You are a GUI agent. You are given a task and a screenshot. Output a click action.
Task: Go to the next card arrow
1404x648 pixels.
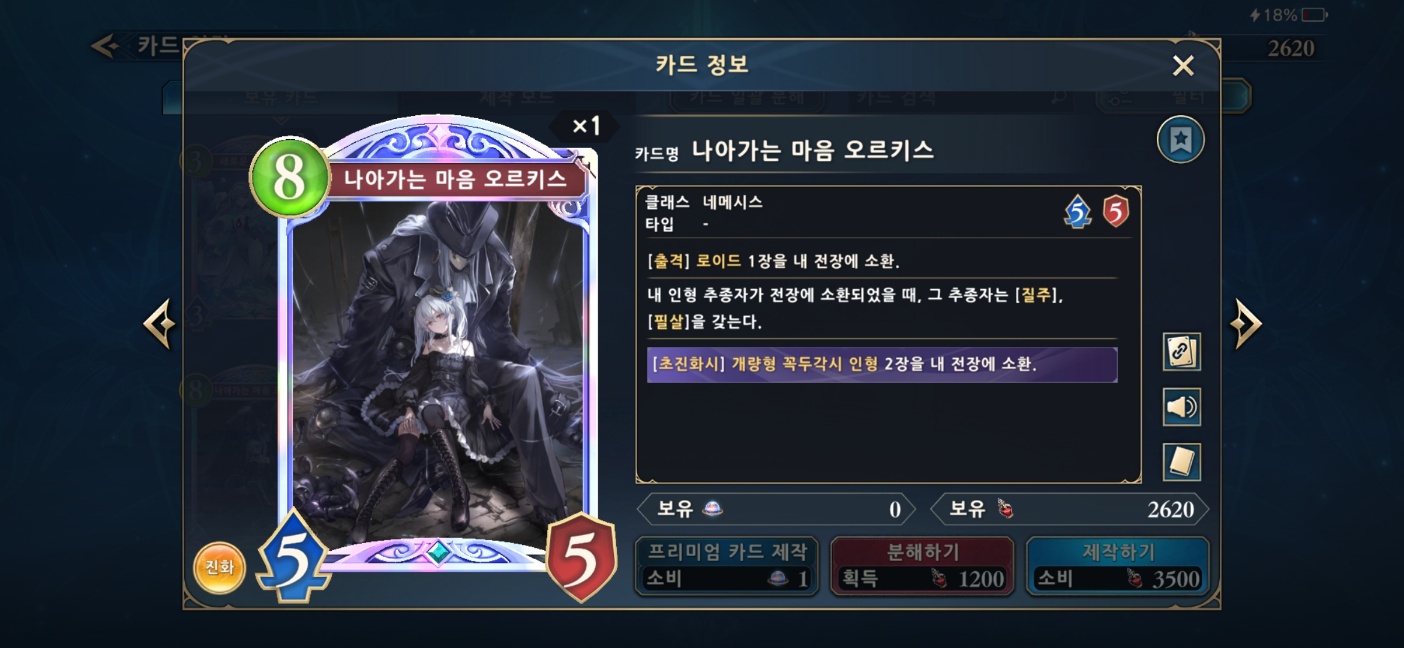[x=1246, y=324]
